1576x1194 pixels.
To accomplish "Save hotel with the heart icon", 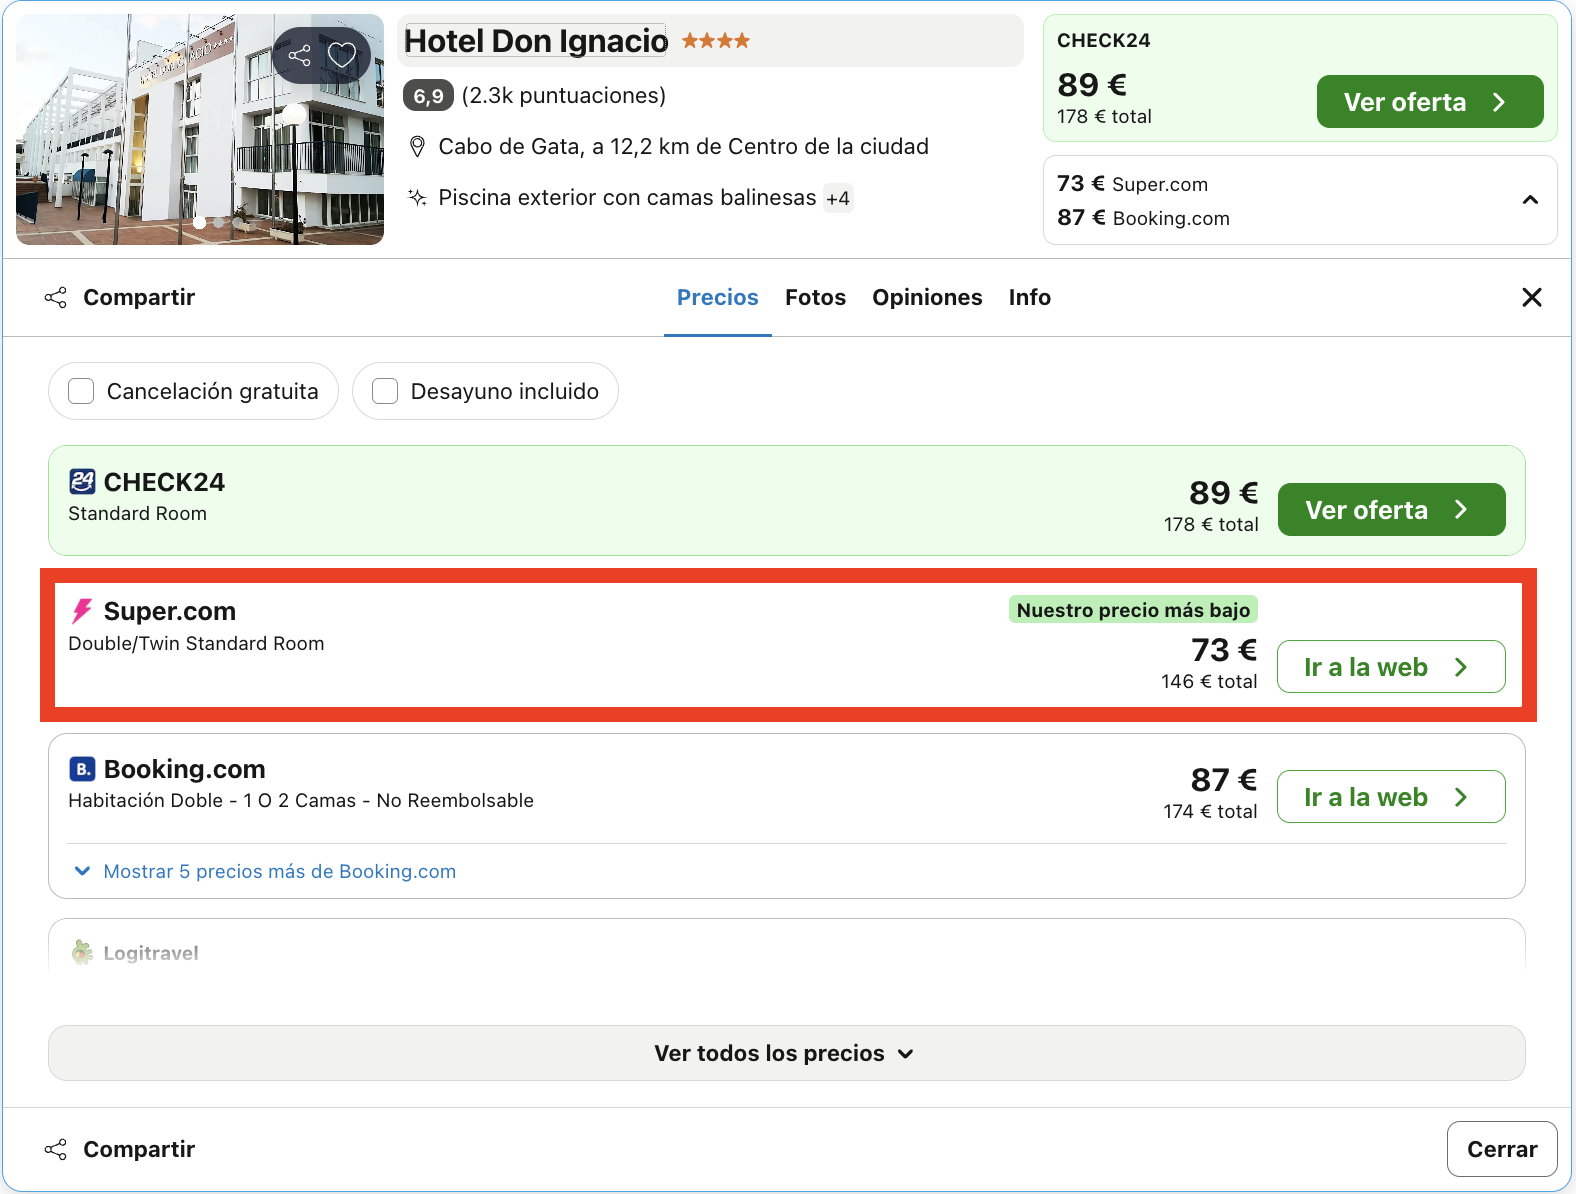I will coord(342,55).
